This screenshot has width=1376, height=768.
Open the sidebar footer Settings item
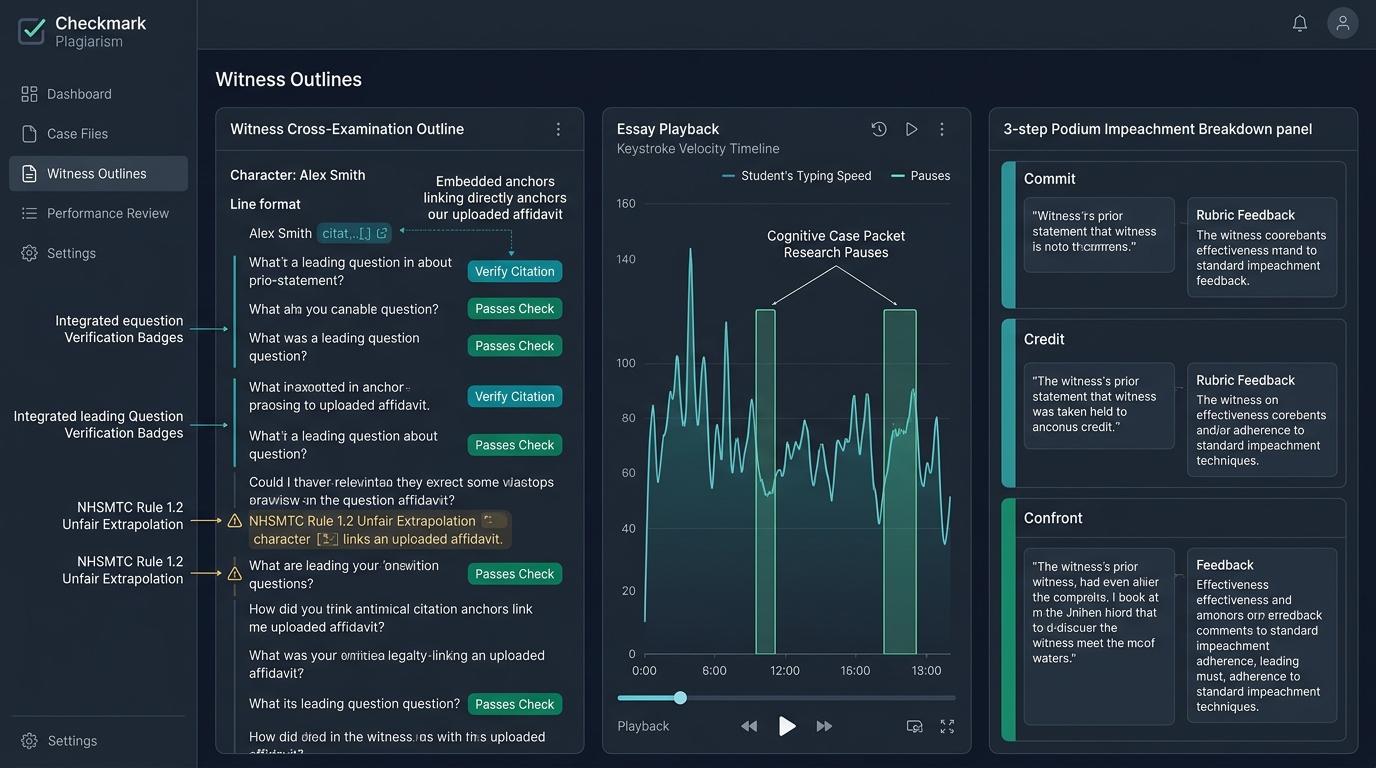[59, 741]
